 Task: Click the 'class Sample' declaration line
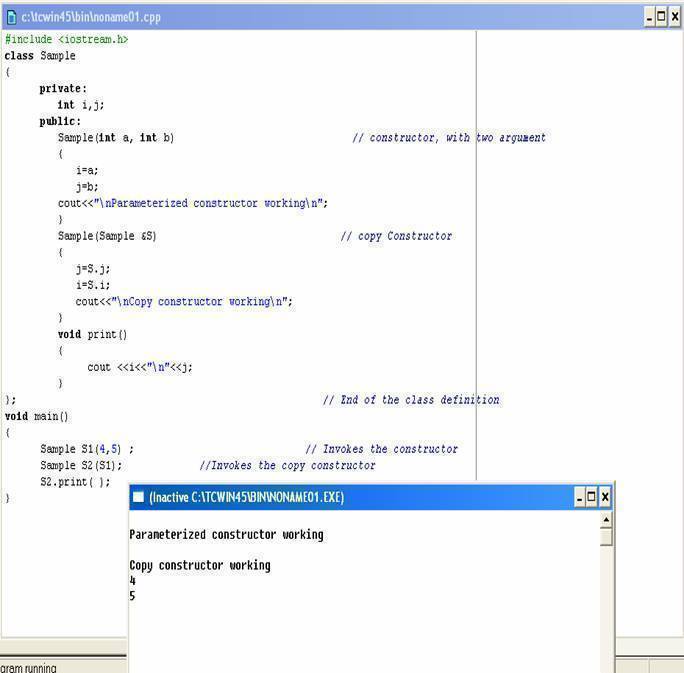coord(40,56)
